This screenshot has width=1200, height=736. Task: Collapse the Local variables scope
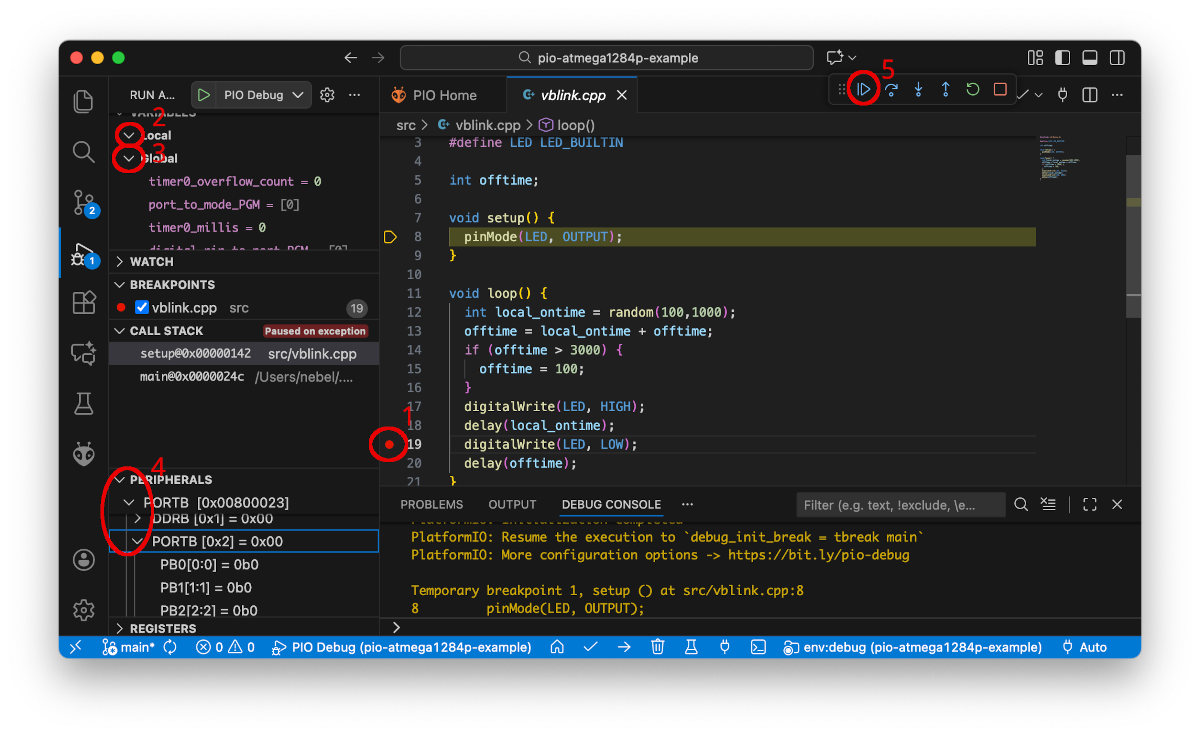pos(129,135)
